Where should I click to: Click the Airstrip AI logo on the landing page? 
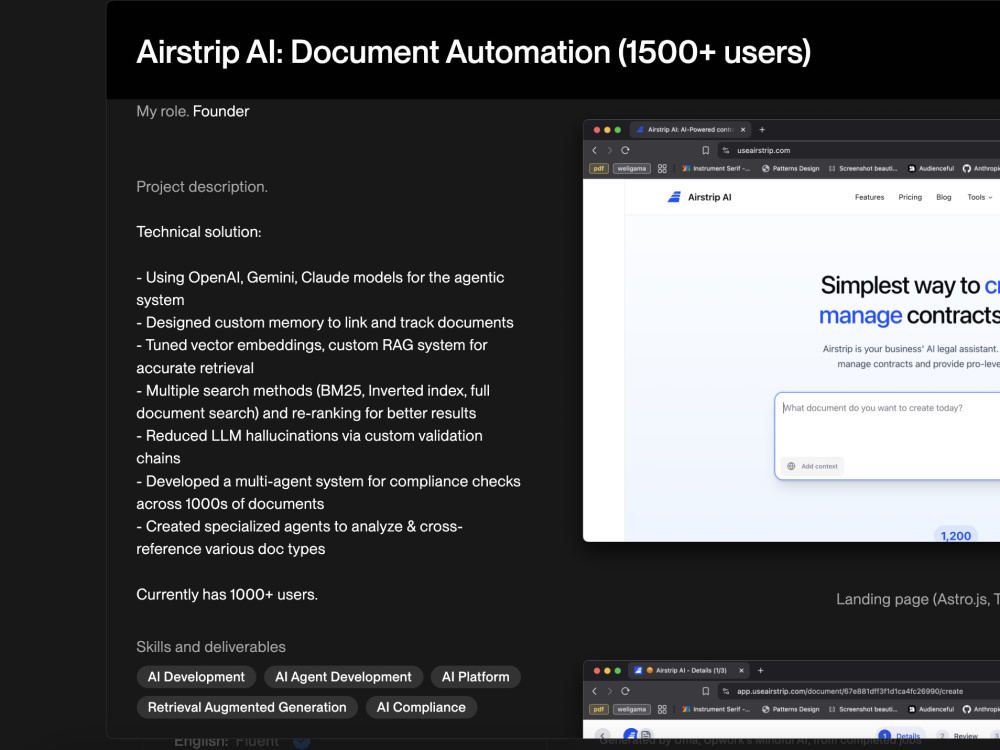coord(700,197)
